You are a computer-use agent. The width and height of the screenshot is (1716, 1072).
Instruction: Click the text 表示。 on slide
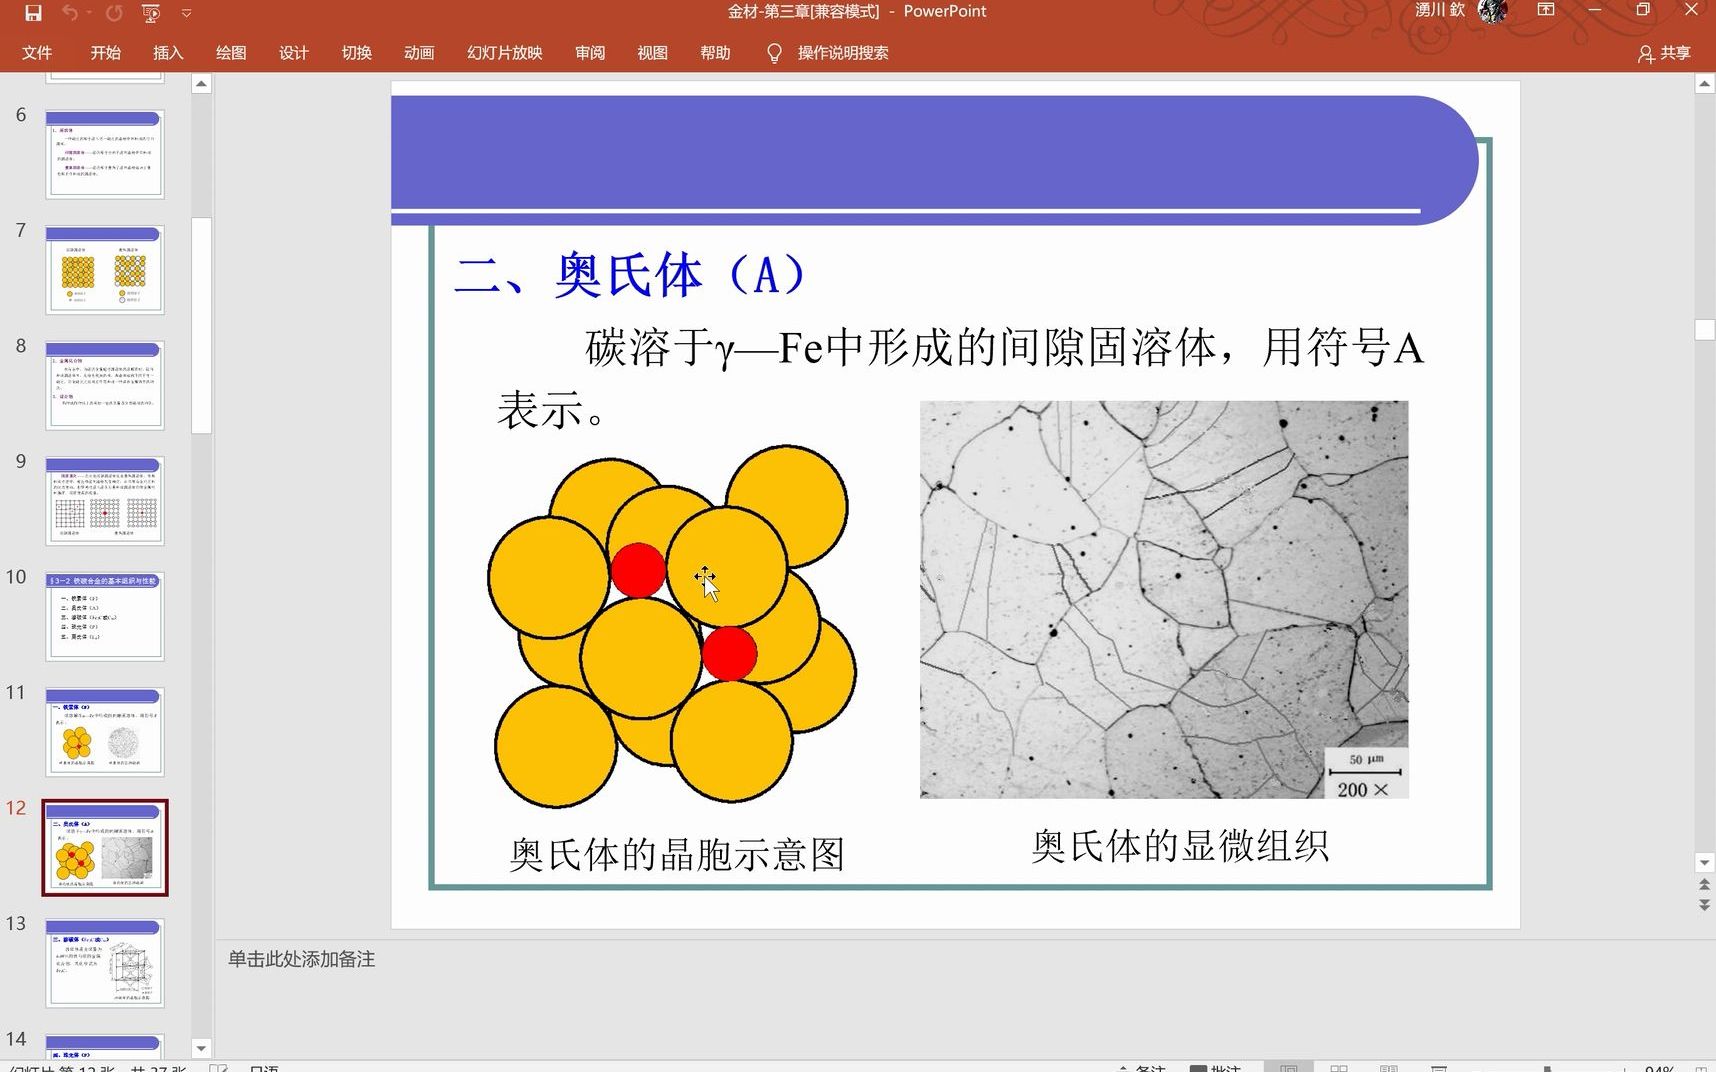(551, 411)
